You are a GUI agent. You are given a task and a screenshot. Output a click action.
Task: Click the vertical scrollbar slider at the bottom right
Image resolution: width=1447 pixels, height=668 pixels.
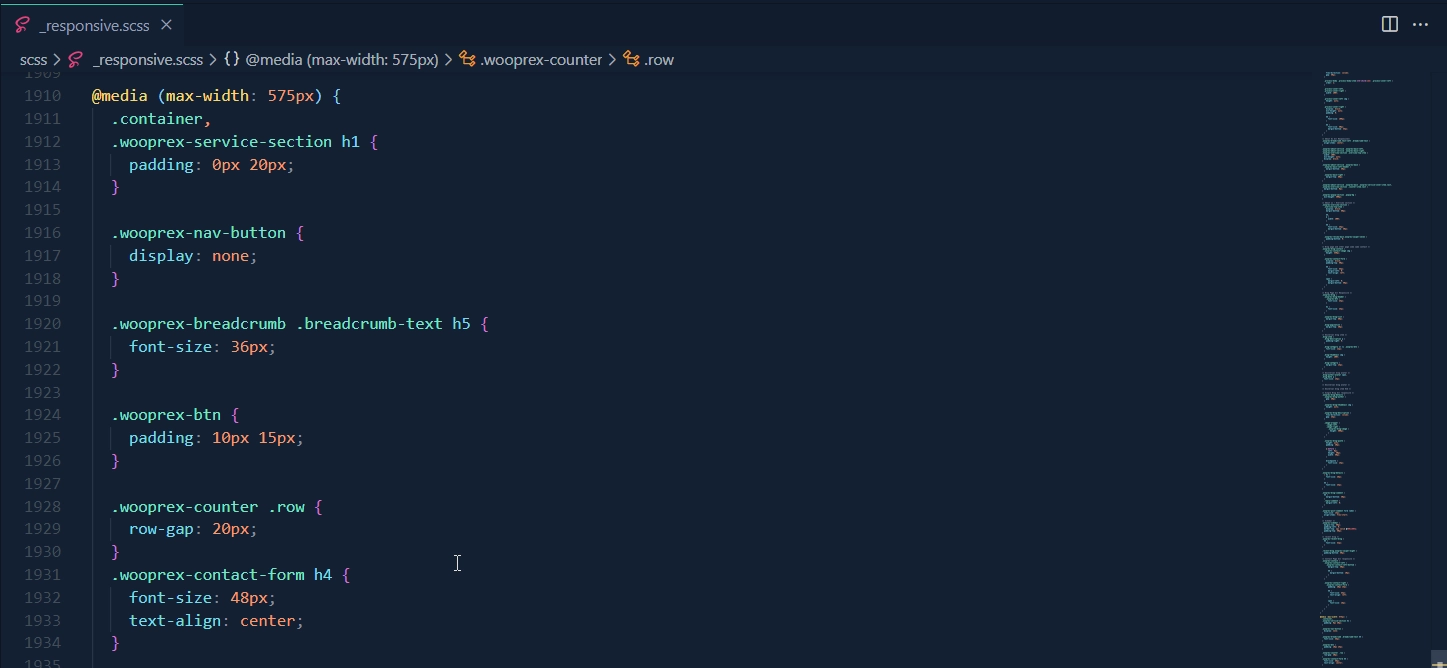1437,662
